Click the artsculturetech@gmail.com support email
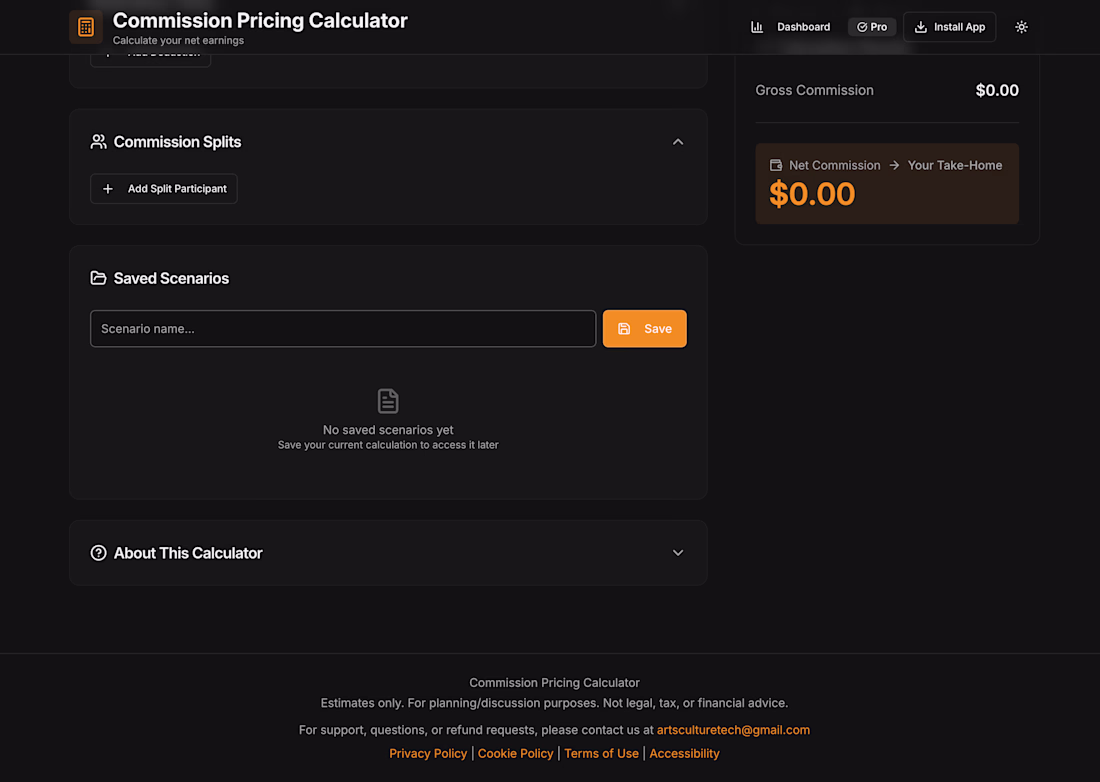This screenshot has width=1100, height=782. 733,730
